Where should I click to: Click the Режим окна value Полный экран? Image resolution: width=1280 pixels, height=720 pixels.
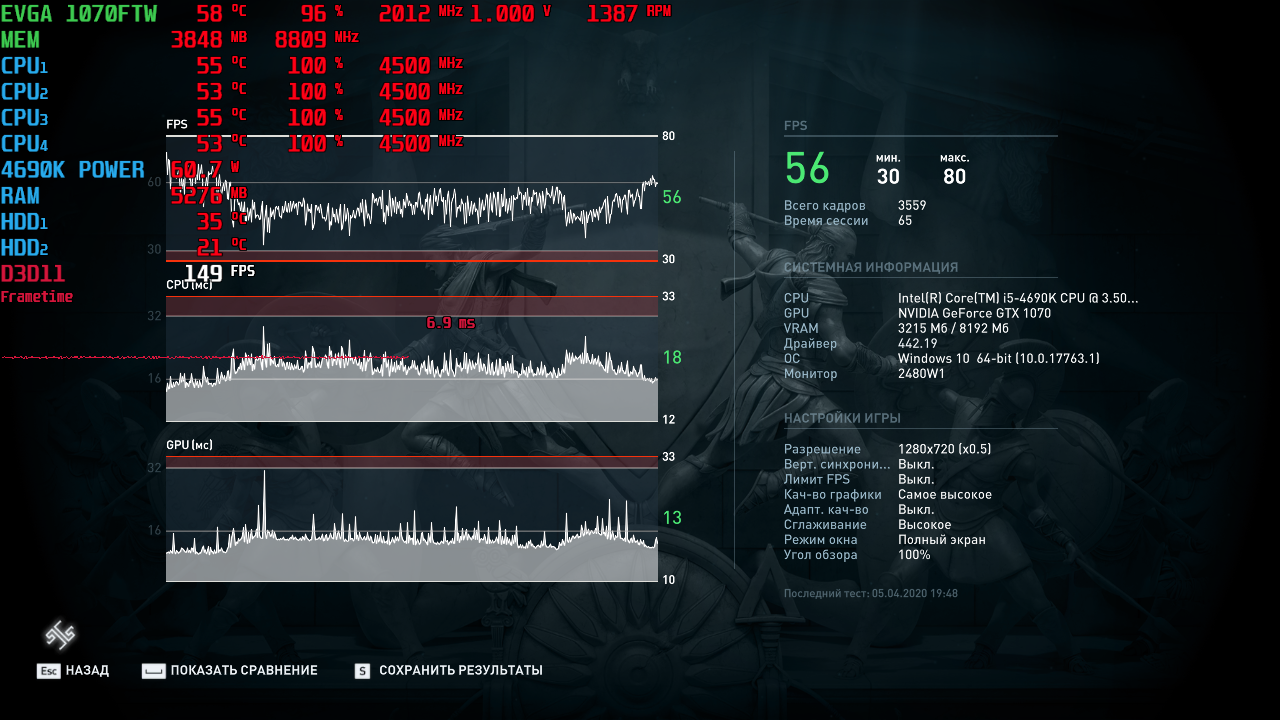pos(942,539)
